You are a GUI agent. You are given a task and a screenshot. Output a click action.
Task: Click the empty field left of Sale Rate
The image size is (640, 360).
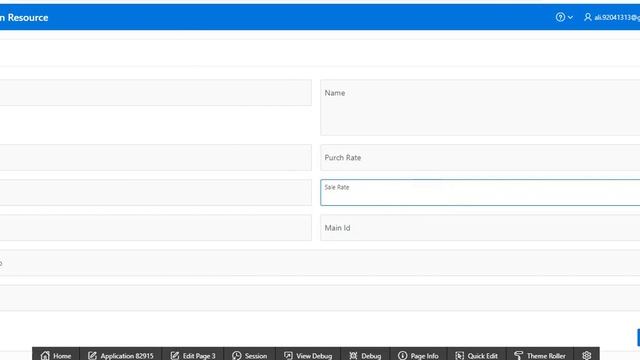pos(156,192)
